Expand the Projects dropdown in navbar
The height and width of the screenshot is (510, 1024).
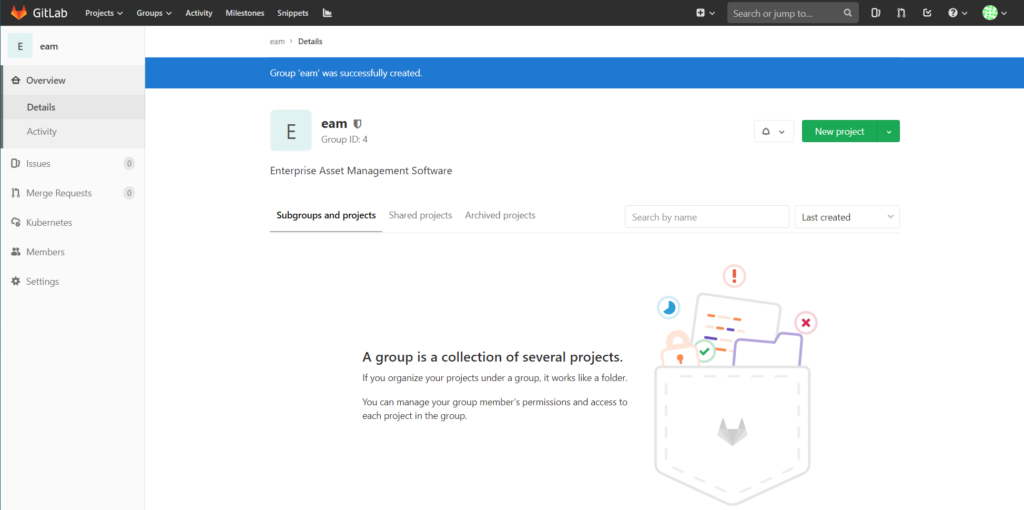click(104, 13)
